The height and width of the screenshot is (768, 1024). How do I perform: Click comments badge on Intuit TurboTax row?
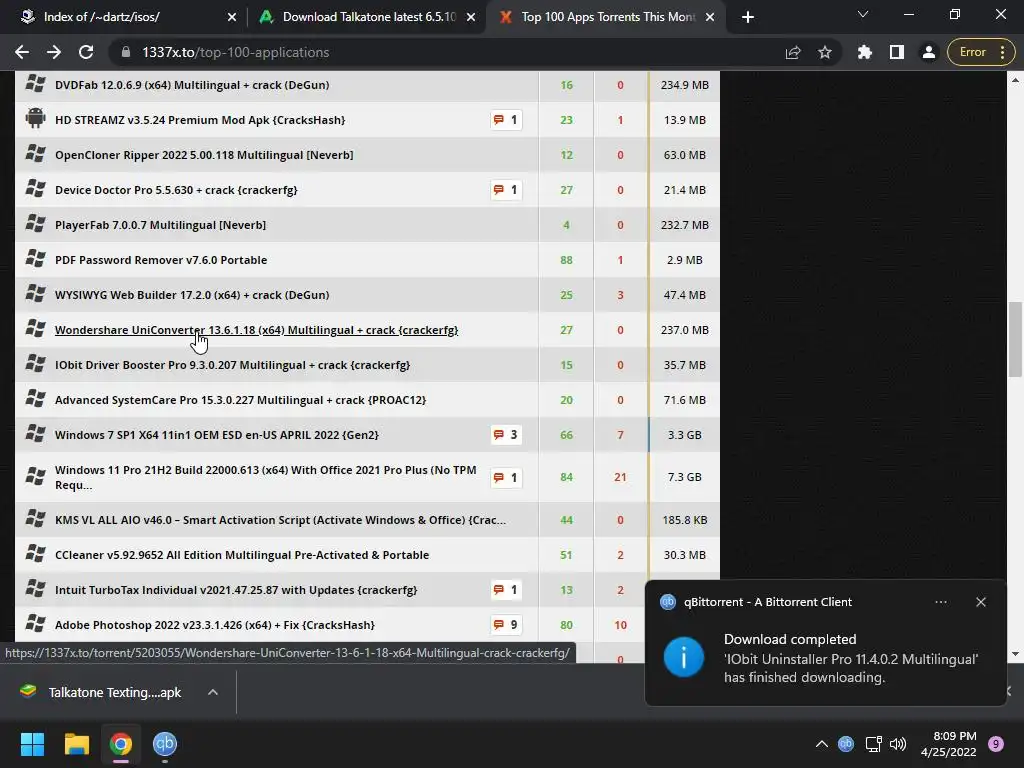(x=506, y=590)
